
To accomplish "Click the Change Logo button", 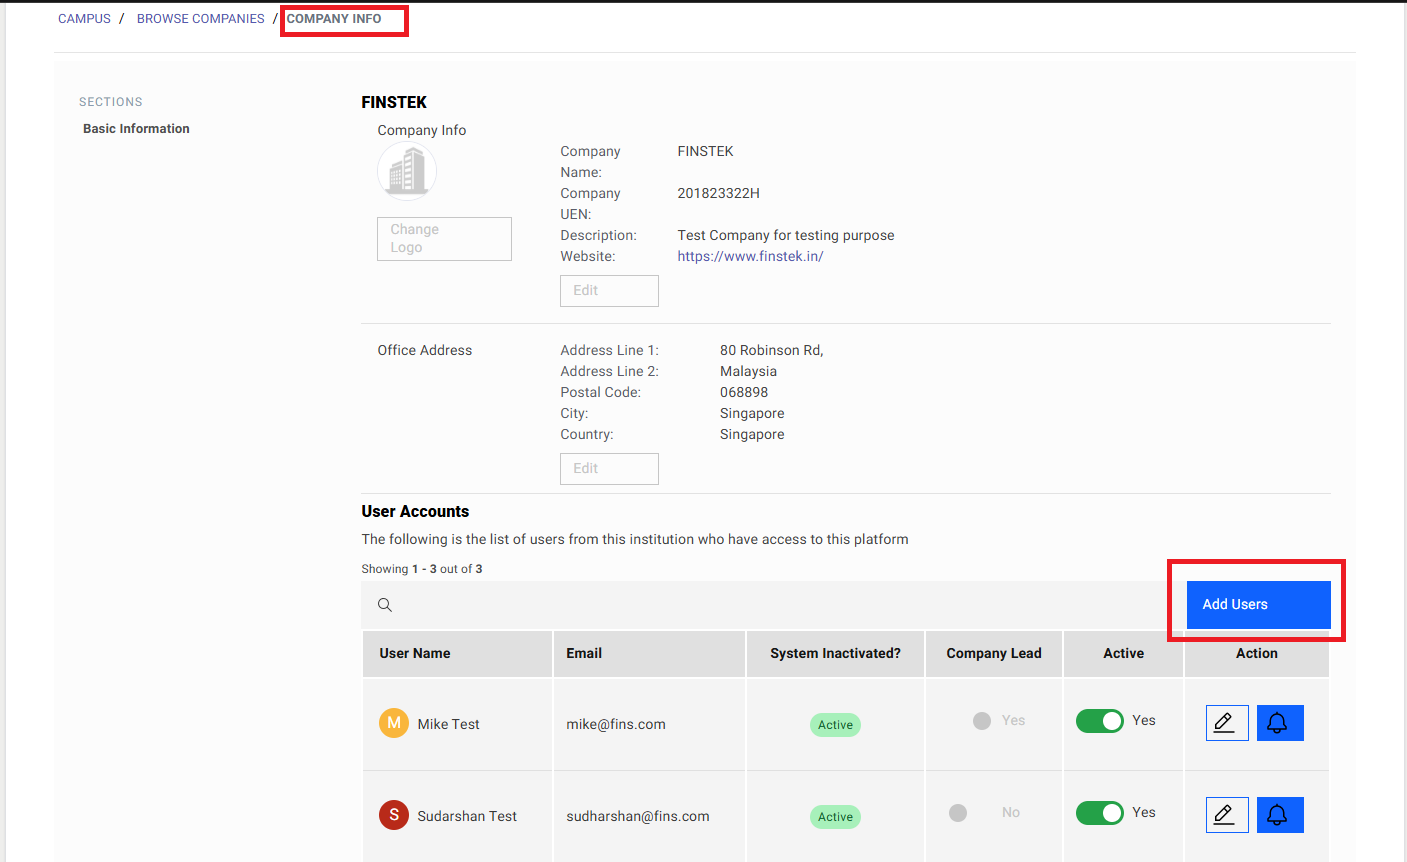I will click(444, 239).
